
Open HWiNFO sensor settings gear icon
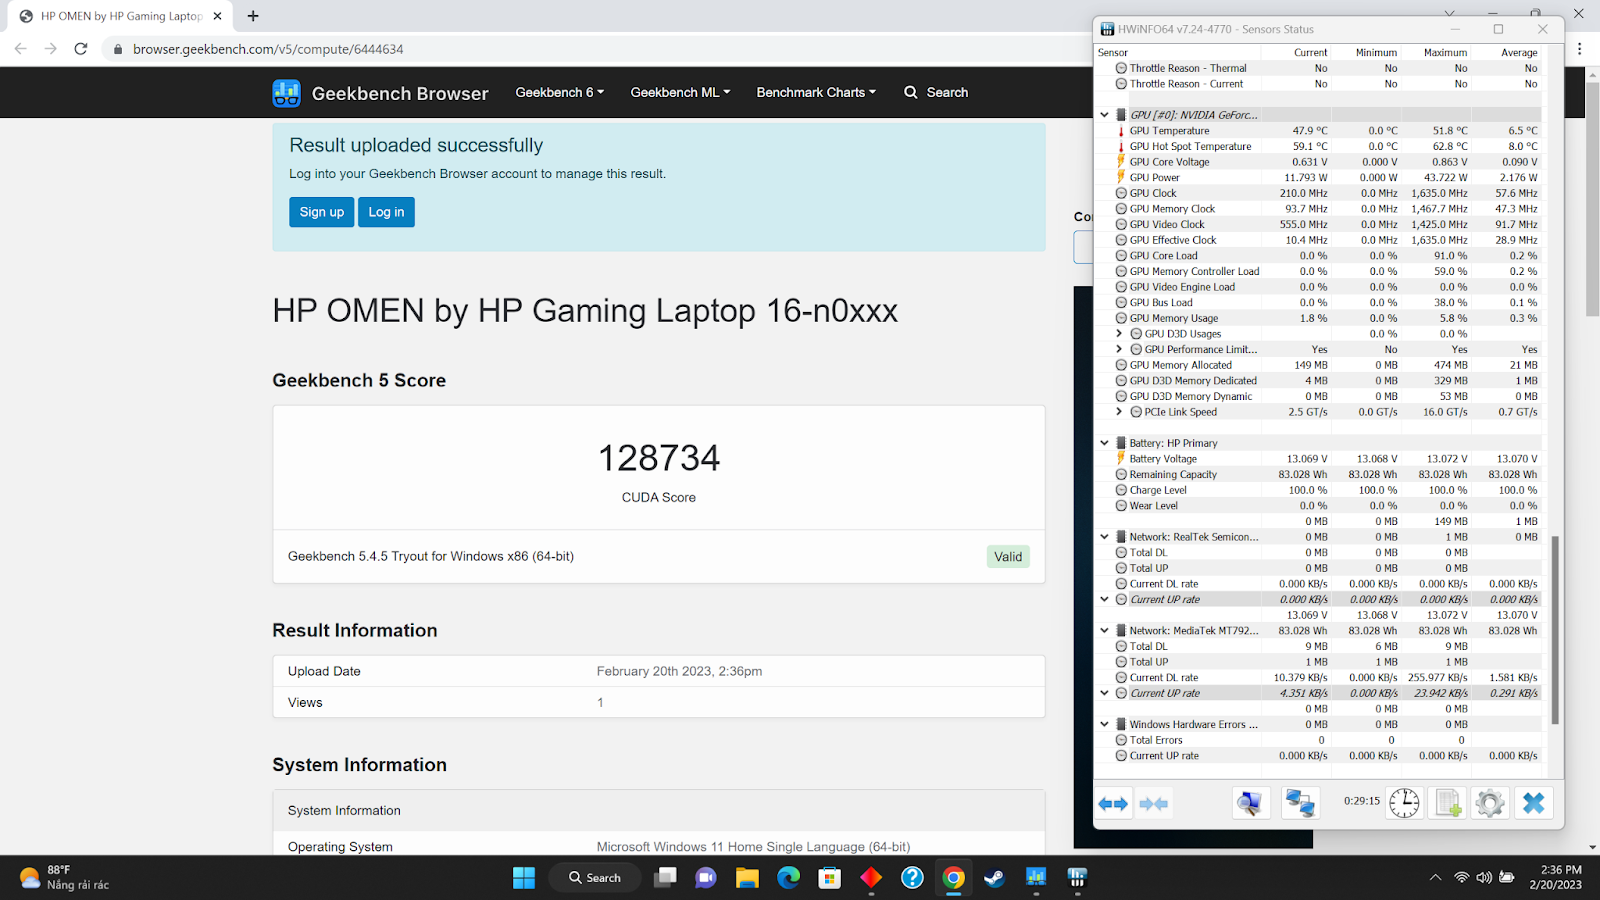click(1490, 803)
